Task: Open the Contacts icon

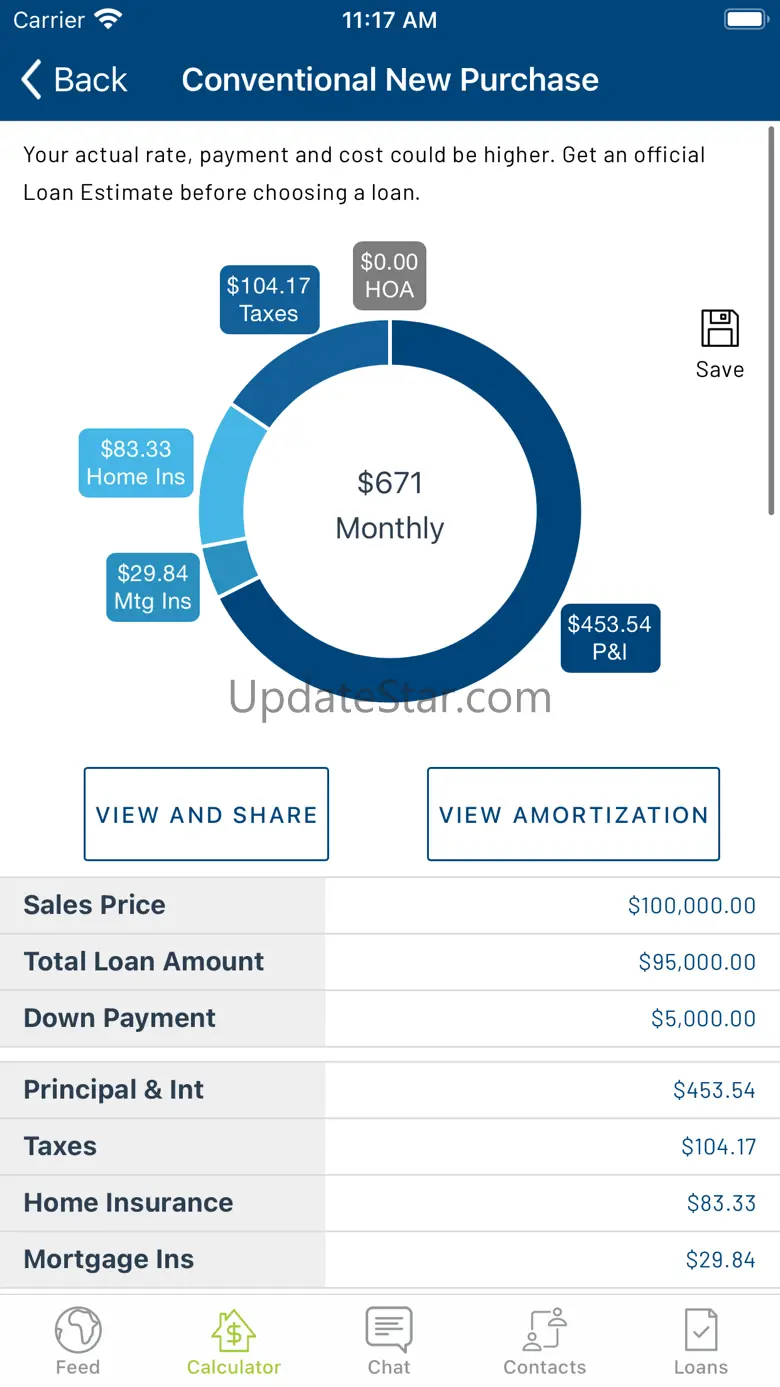Action: tap(545, 1330)
